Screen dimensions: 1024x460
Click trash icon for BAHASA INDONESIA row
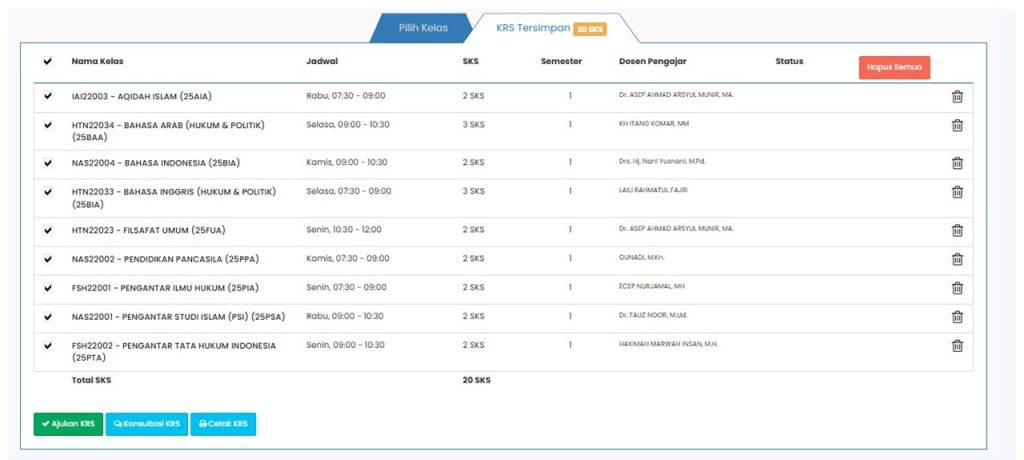(x=957, y=163)
